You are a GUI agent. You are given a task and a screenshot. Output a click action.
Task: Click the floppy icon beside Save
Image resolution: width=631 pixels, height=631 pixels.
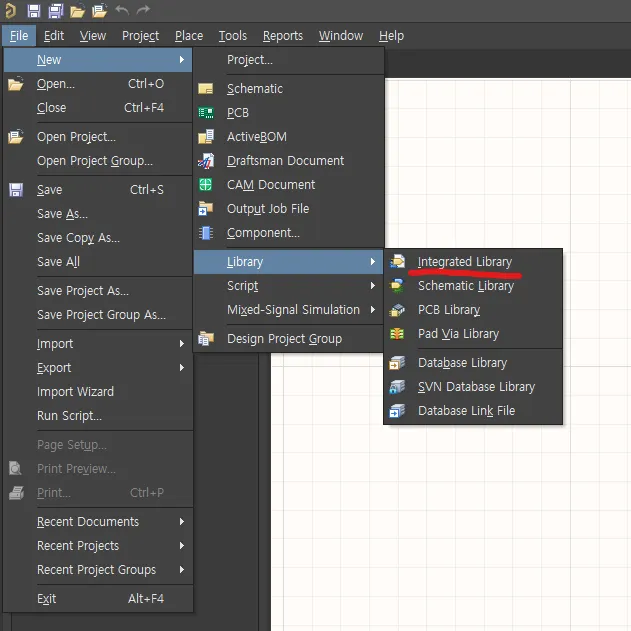tap(16, 190)
